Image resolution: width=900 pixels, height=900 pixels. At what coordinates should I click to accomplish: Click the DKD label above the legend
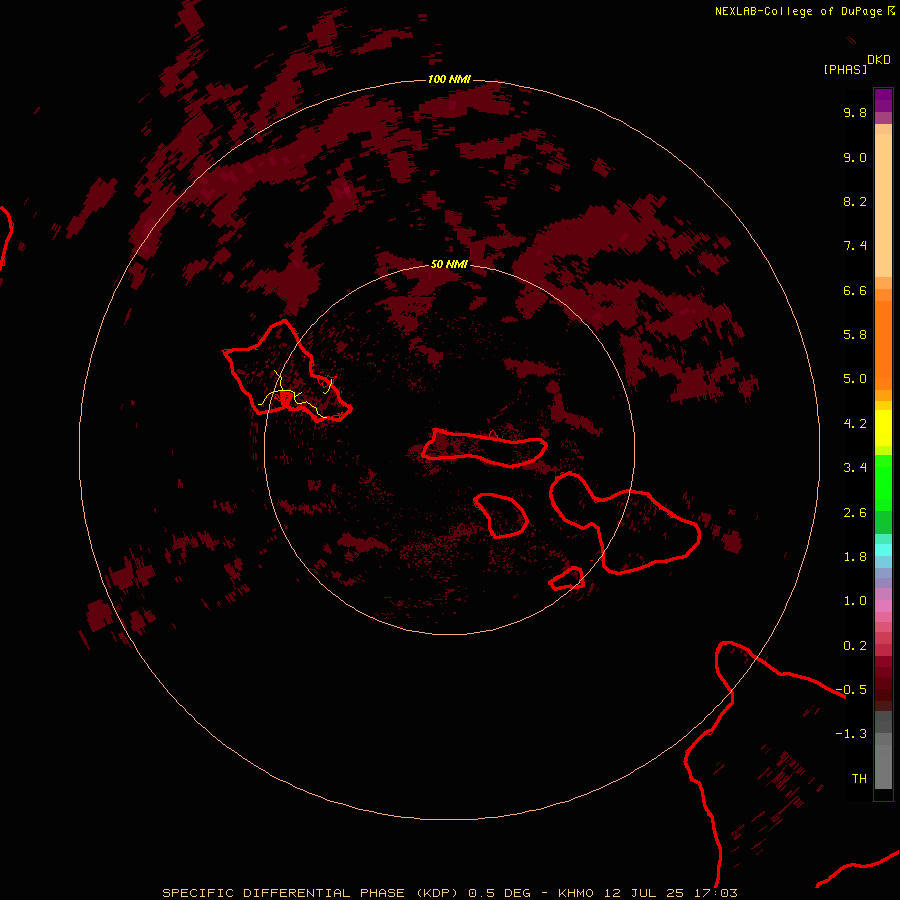879,60
